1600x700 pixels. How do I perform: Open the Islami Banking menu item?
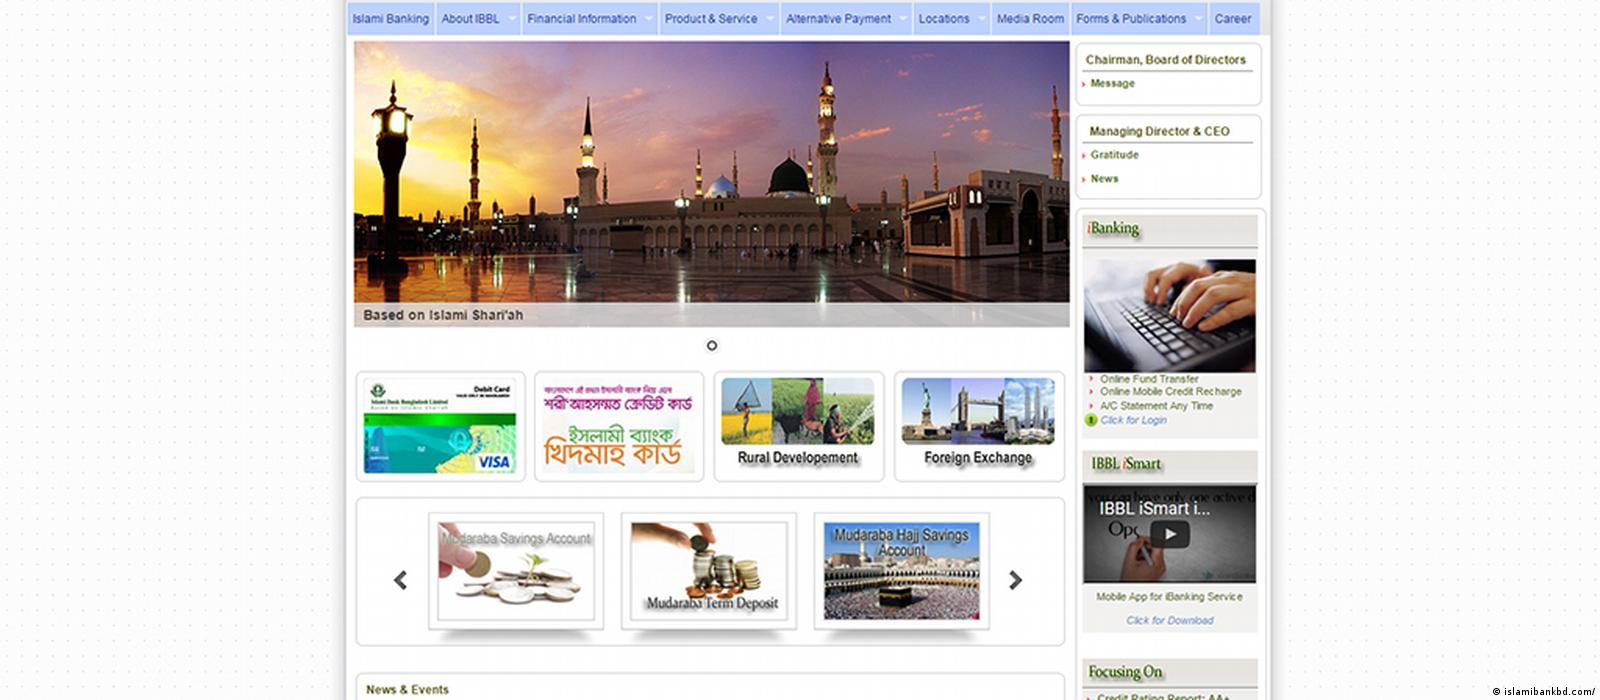pos(390,19)
